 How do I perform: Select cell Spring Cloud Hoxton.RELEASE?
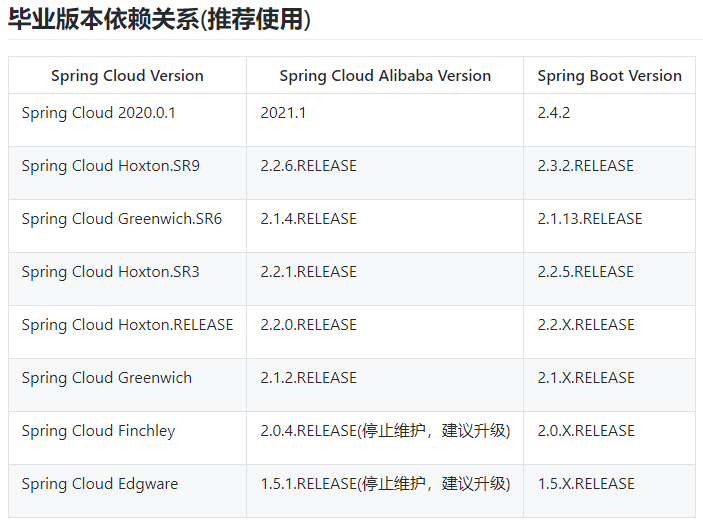[x=127, y=332]
